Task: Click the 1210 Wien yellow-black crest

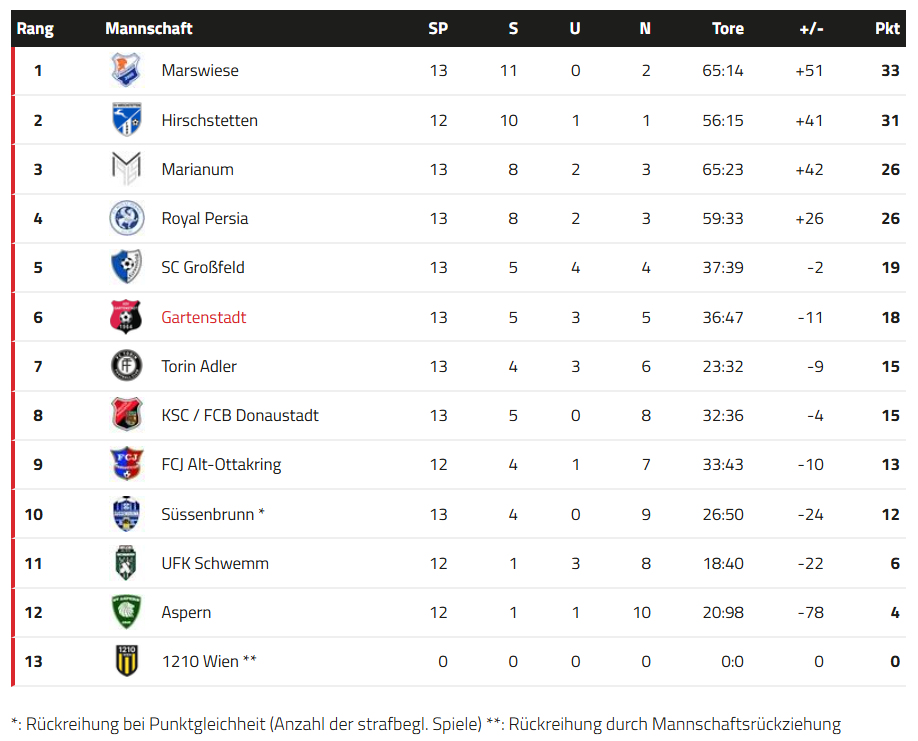Action: tap(126, 661)
